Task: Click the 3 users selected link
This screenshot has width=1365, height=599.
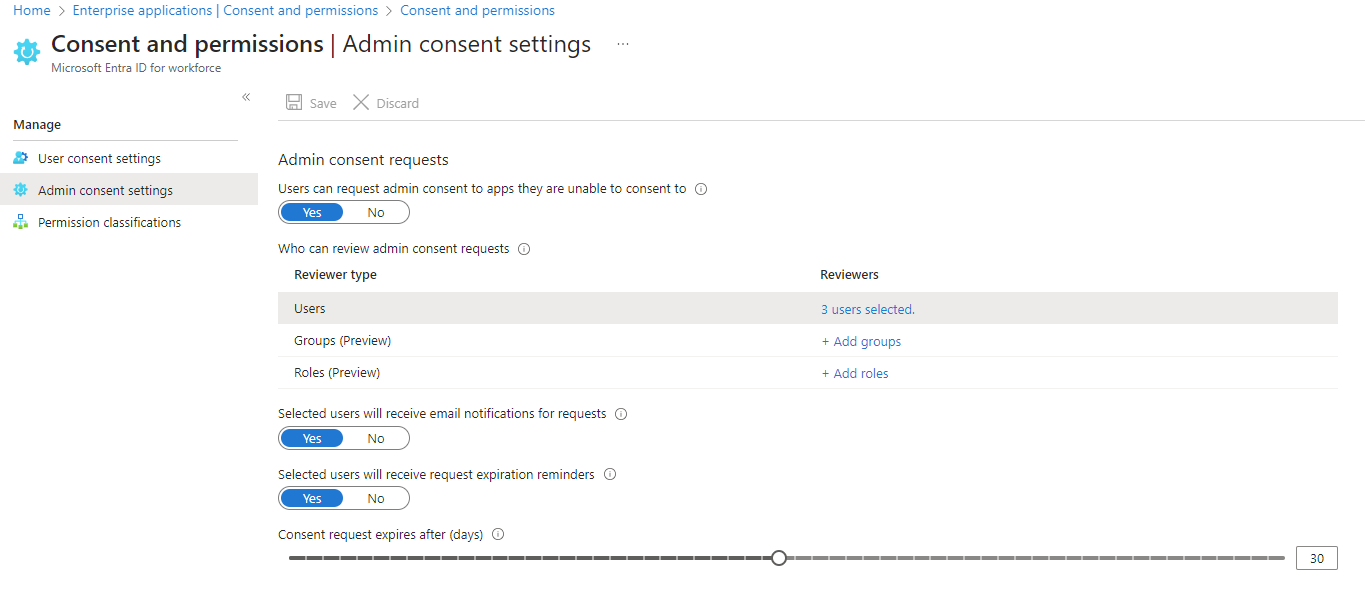Action: point(867,310)
